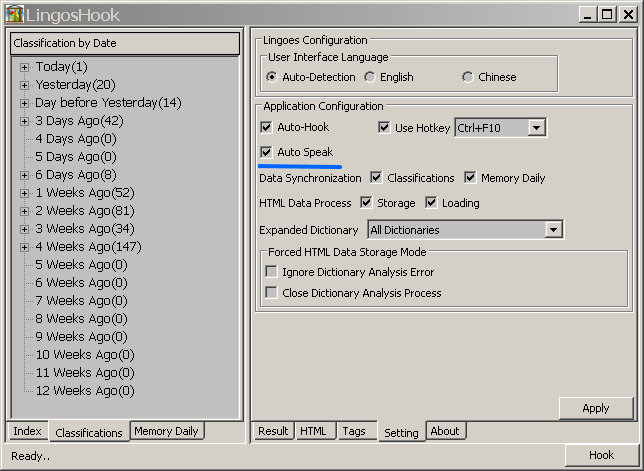Select the 4 Days Ago(0) item

point(76,139)
